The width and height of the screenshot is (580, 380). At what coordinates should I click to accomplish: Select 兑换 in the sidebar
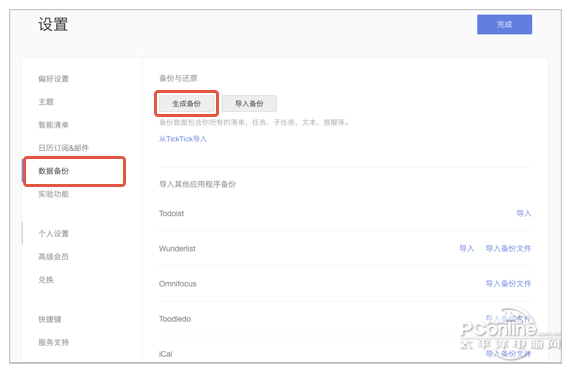46,280
